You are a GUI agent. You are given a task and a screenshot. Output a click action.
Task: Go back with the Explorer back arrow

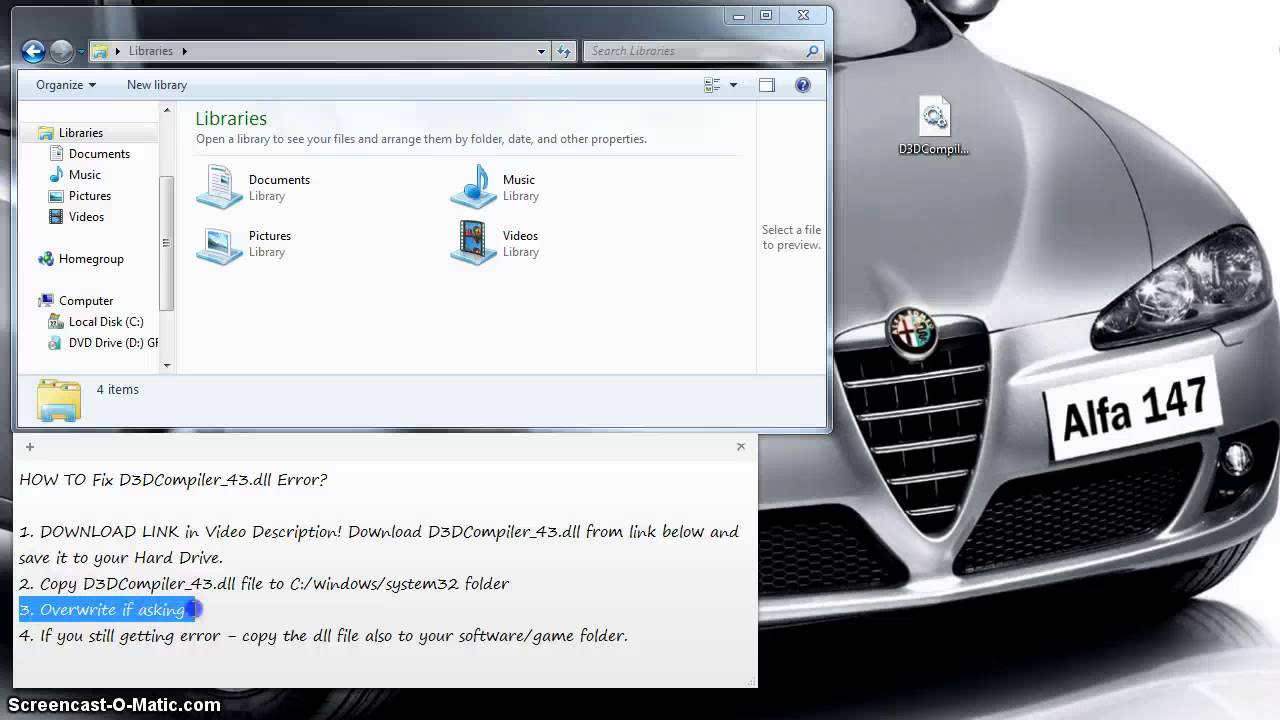click(33, 51)
